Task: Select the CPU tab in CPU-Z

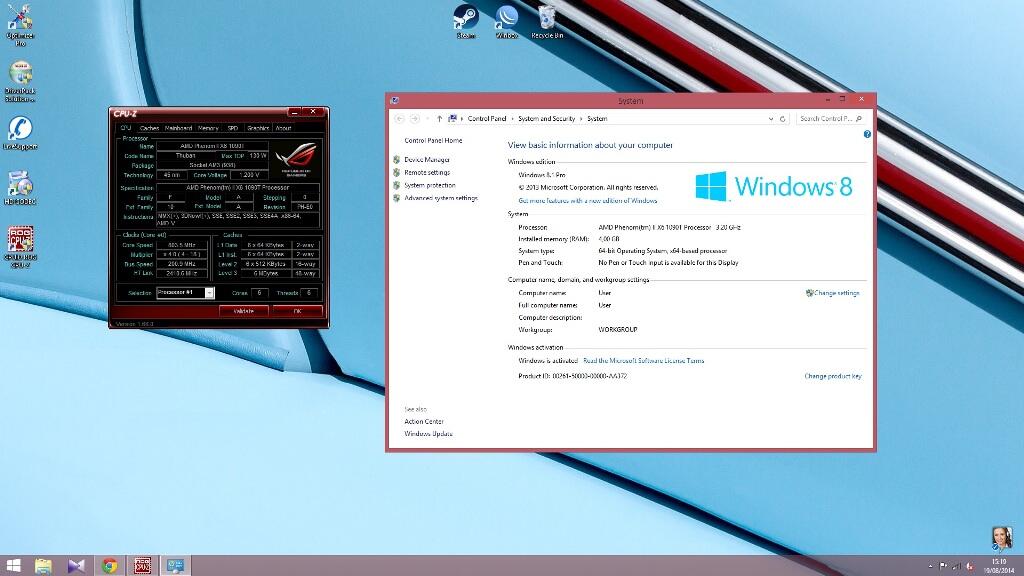Action: (x=125, y=128)
